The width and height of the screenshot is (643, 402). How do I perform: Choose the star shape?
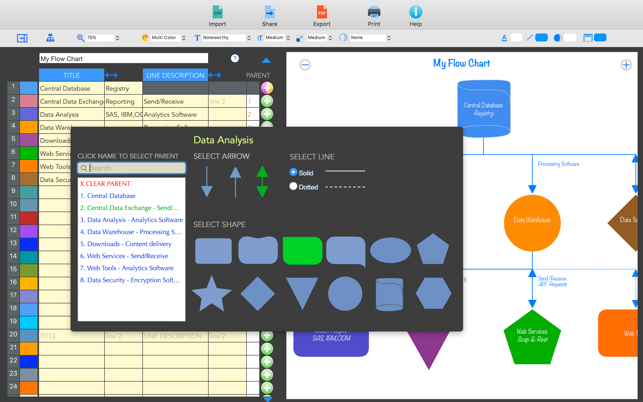[212, 294]
